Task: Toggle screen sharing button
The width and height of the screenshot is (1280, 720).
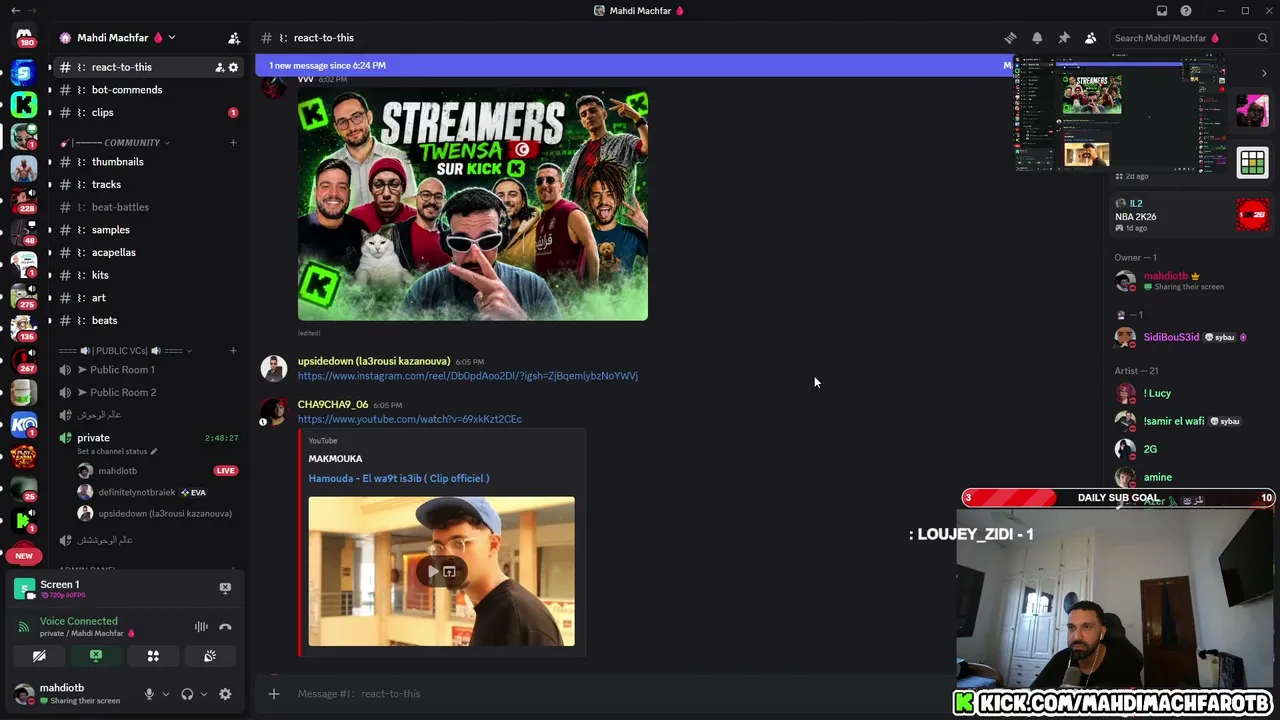Action: (x=96, y=656)
